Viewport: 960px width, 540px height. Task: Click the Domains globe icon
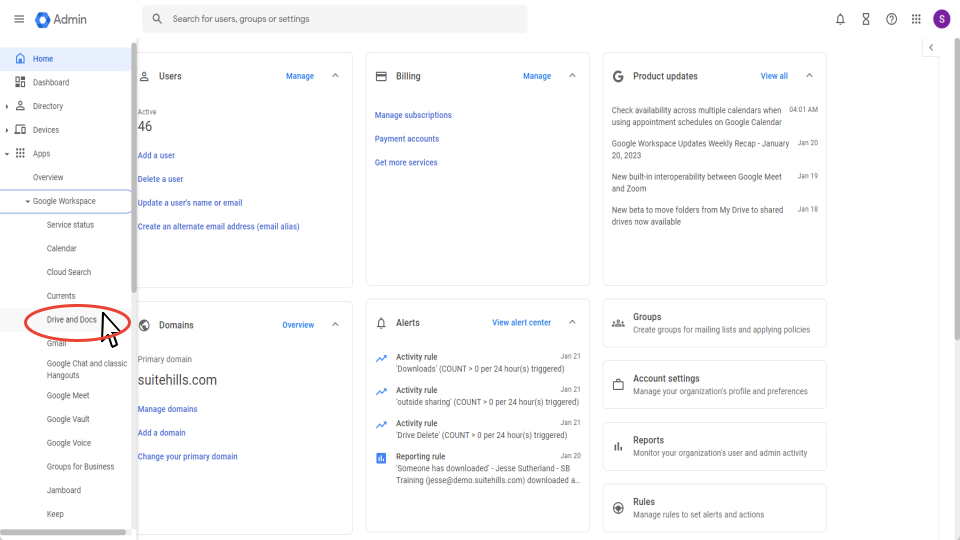click(144, 325)
